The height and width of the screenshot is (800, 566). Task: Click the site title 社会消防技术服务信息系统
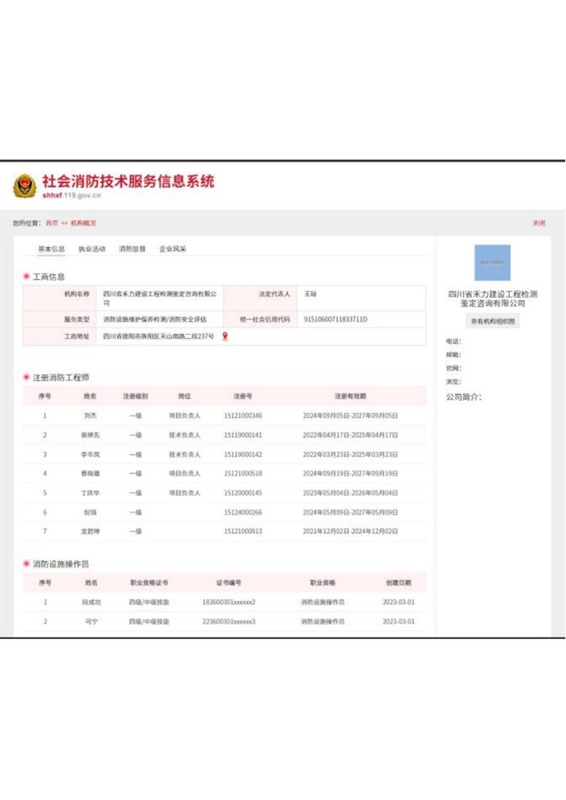[x=128, y=181]
